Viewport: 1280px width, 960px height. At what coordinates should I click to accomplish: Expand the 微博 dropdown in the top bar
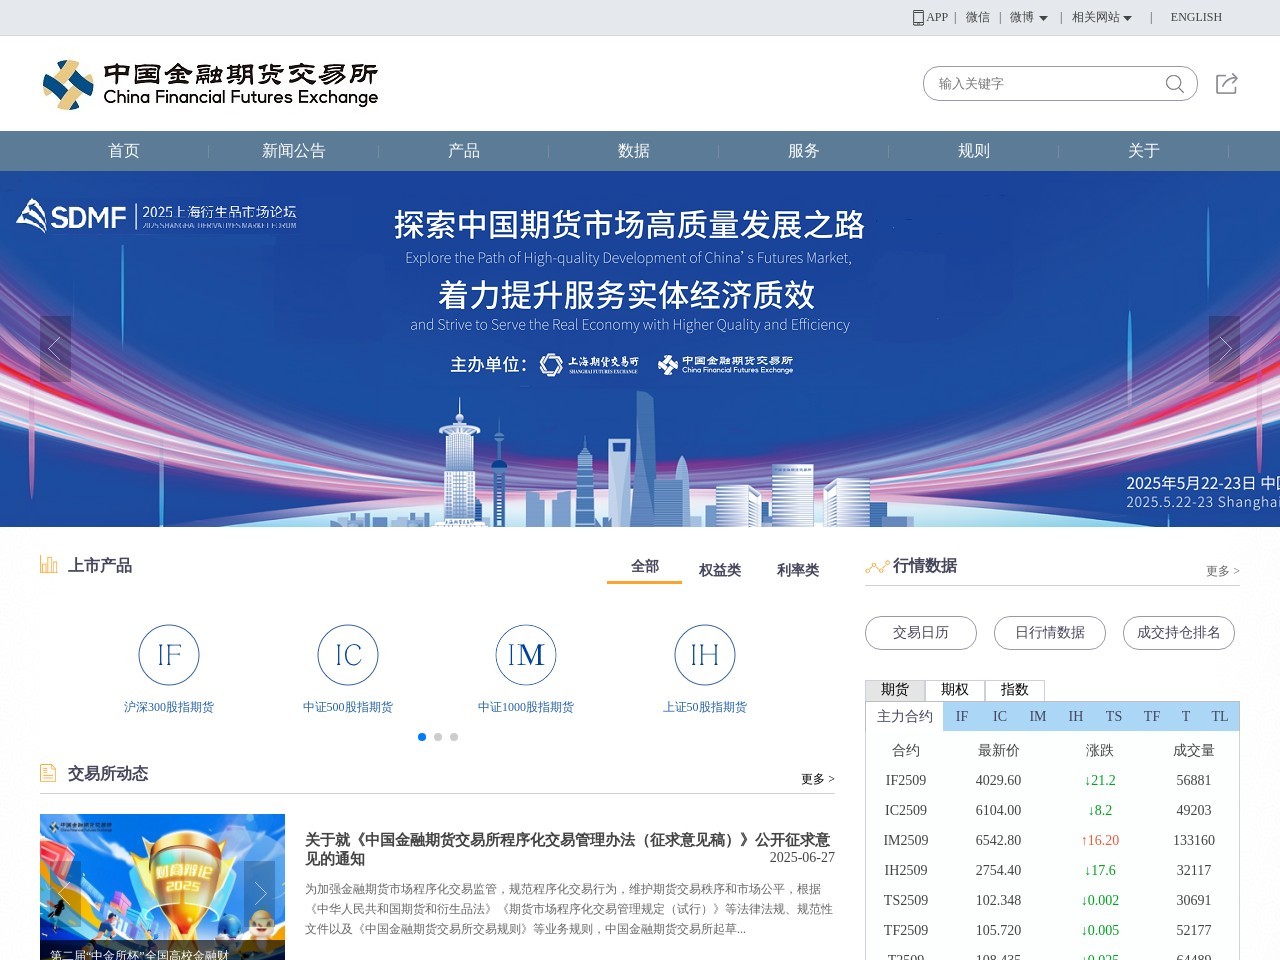1028,17
